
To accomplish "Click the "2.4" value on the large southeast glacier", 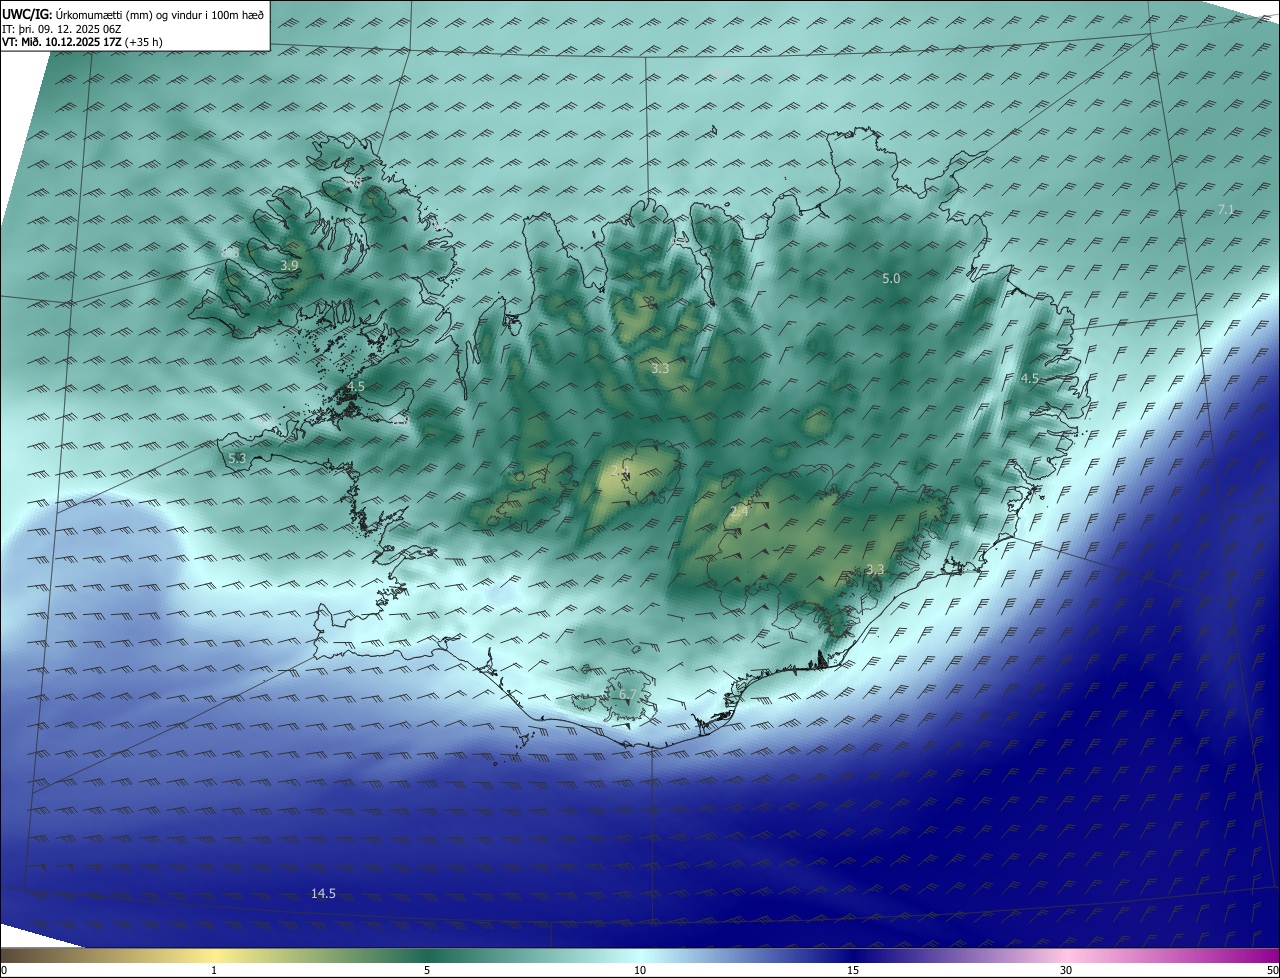I will point(739,512).
